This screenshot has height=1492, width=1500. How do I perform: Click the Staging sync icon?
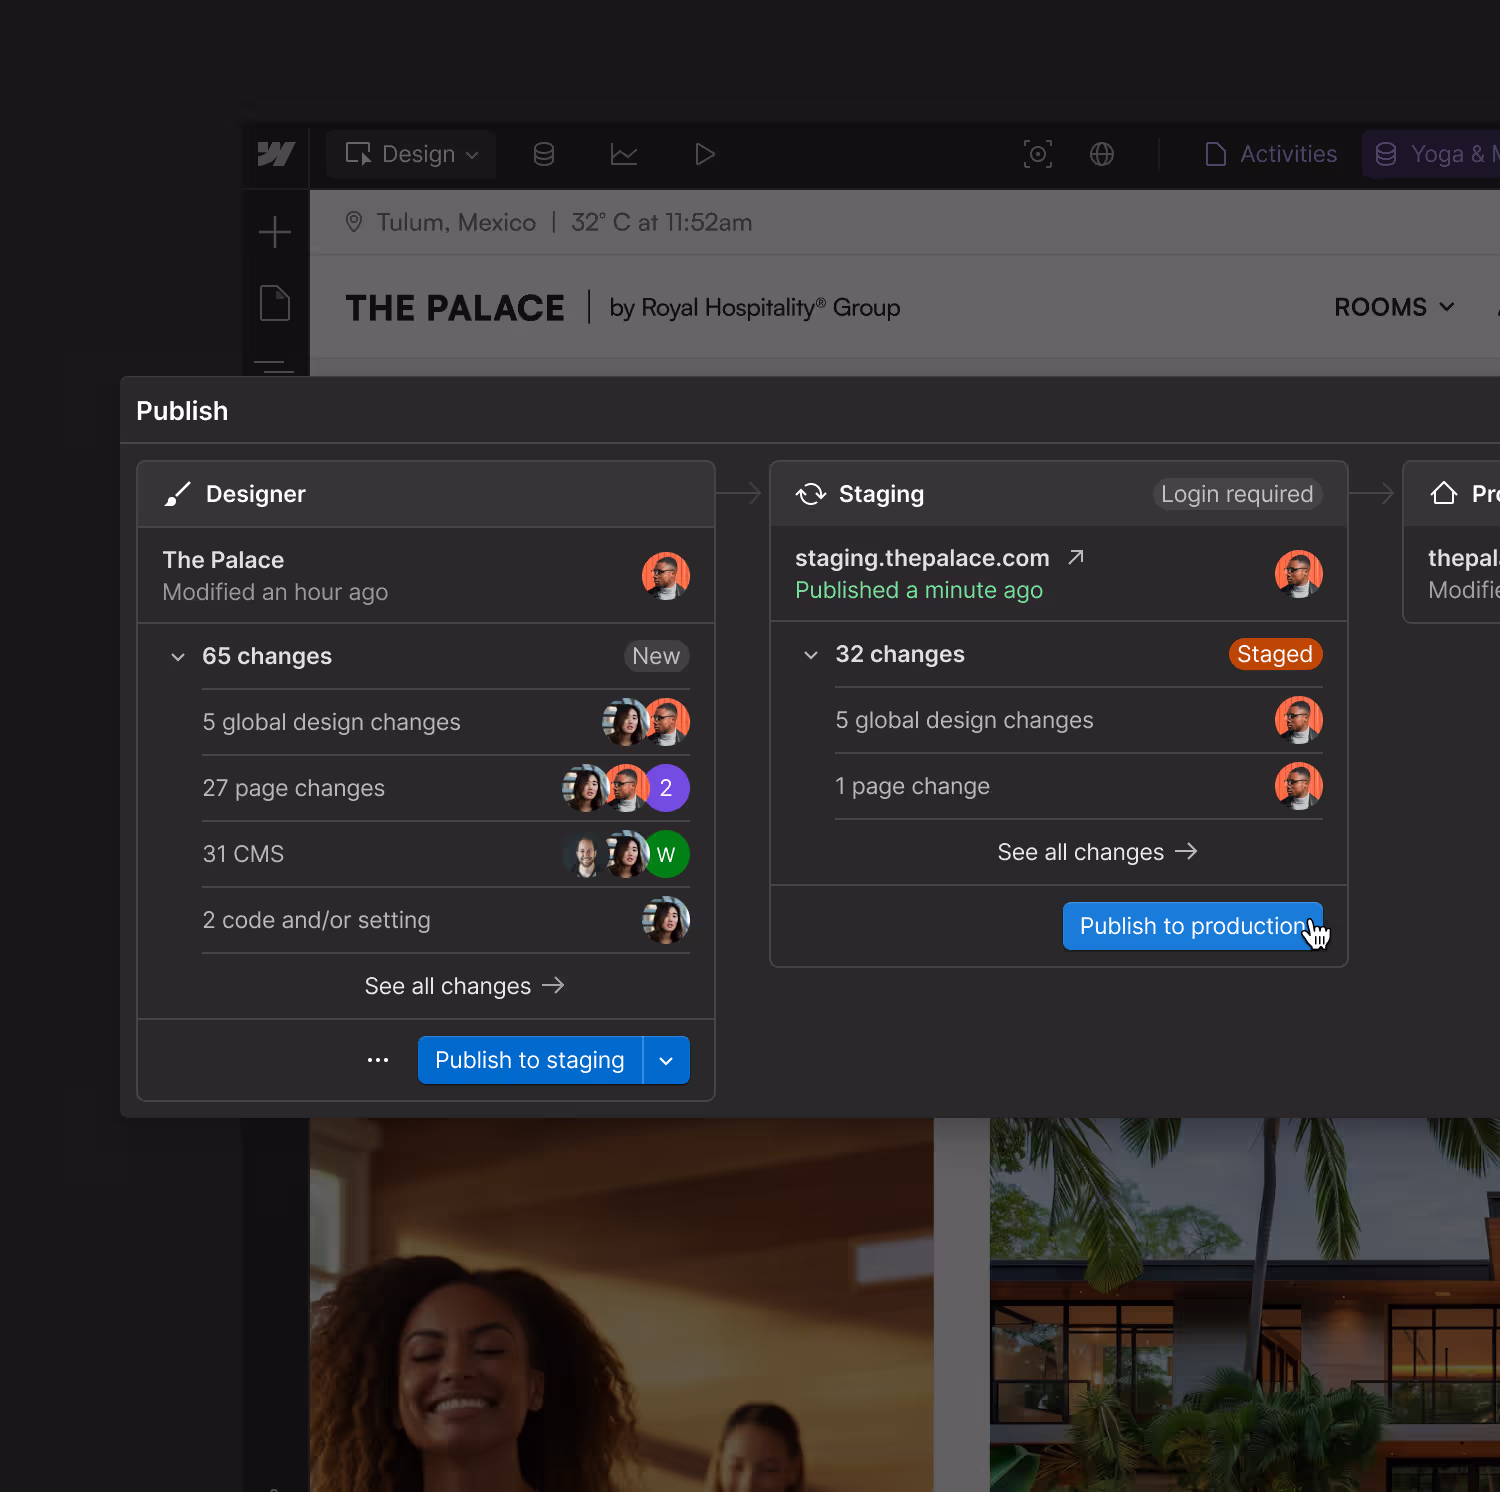[x=811, y=494]
